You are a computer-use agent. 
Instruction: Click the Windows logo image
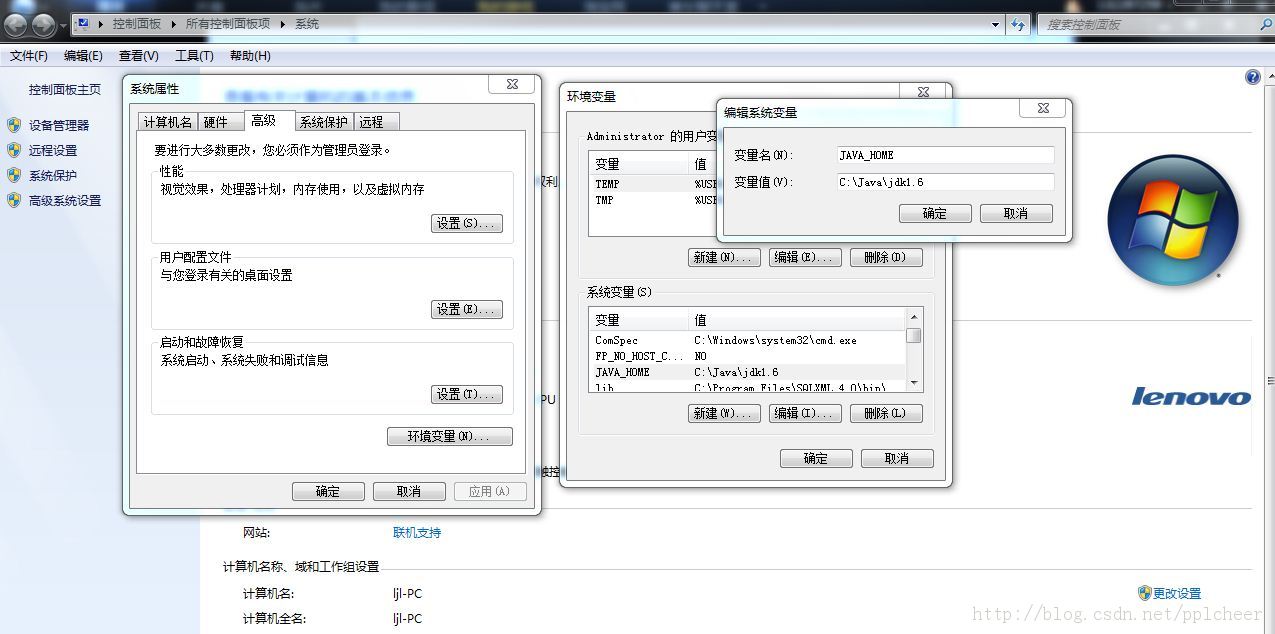point(1173,221)
